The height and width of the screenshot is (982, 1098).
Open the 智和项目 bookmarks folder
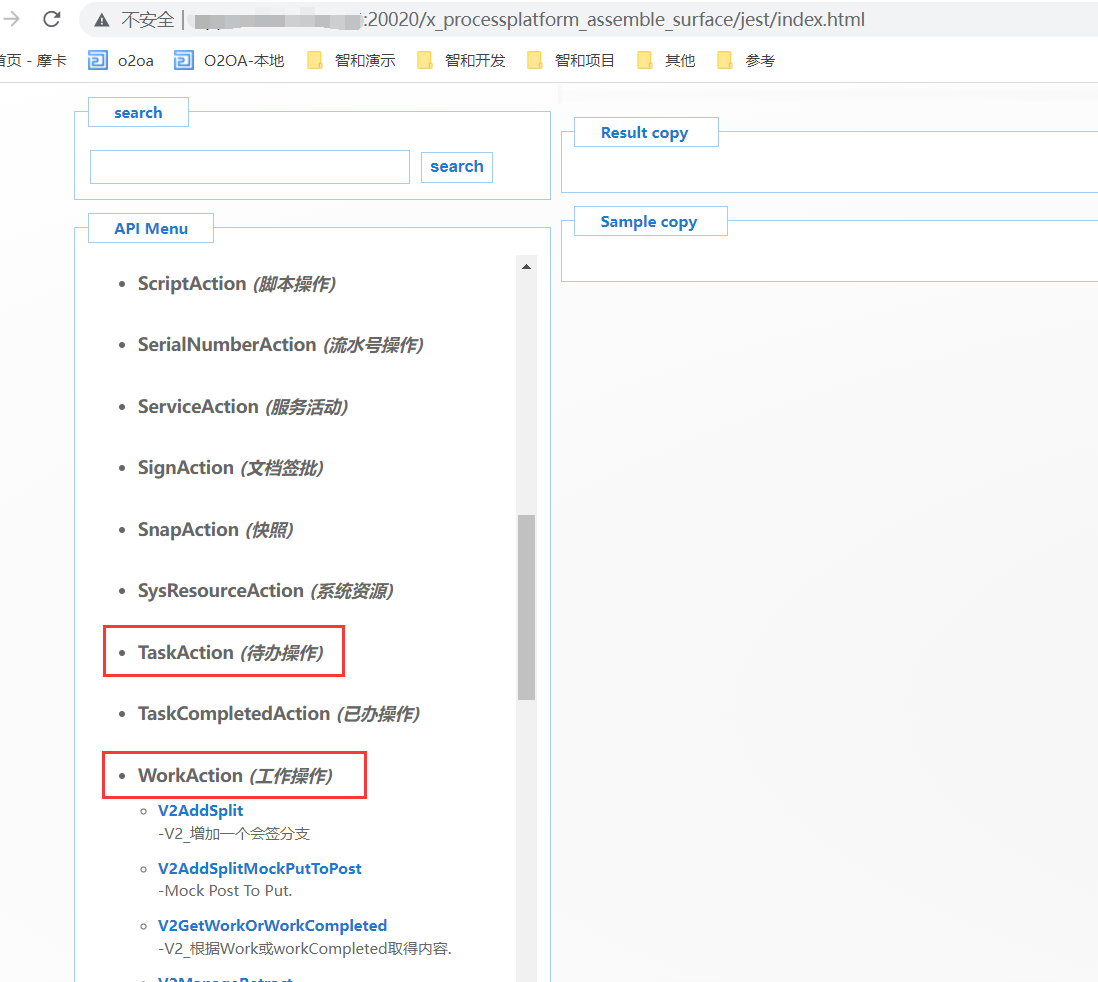(571, 61)
